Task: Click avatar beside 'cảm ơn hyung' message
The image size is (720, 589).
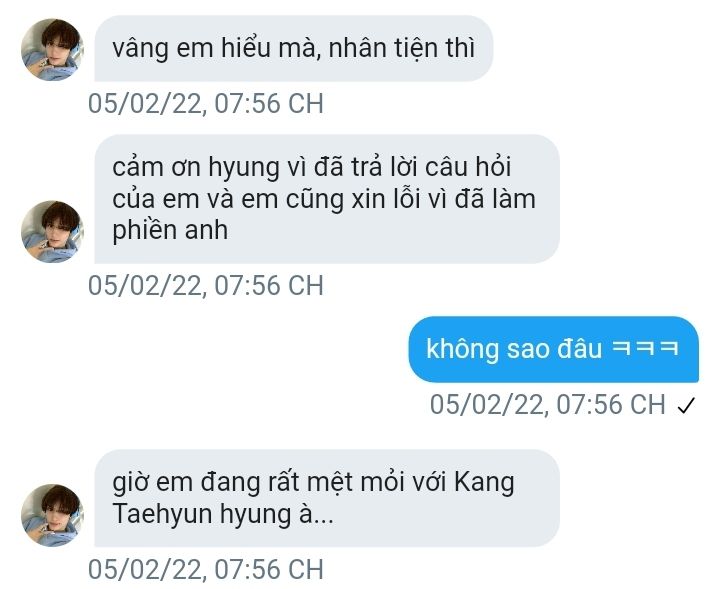Action: click(52, 231)
